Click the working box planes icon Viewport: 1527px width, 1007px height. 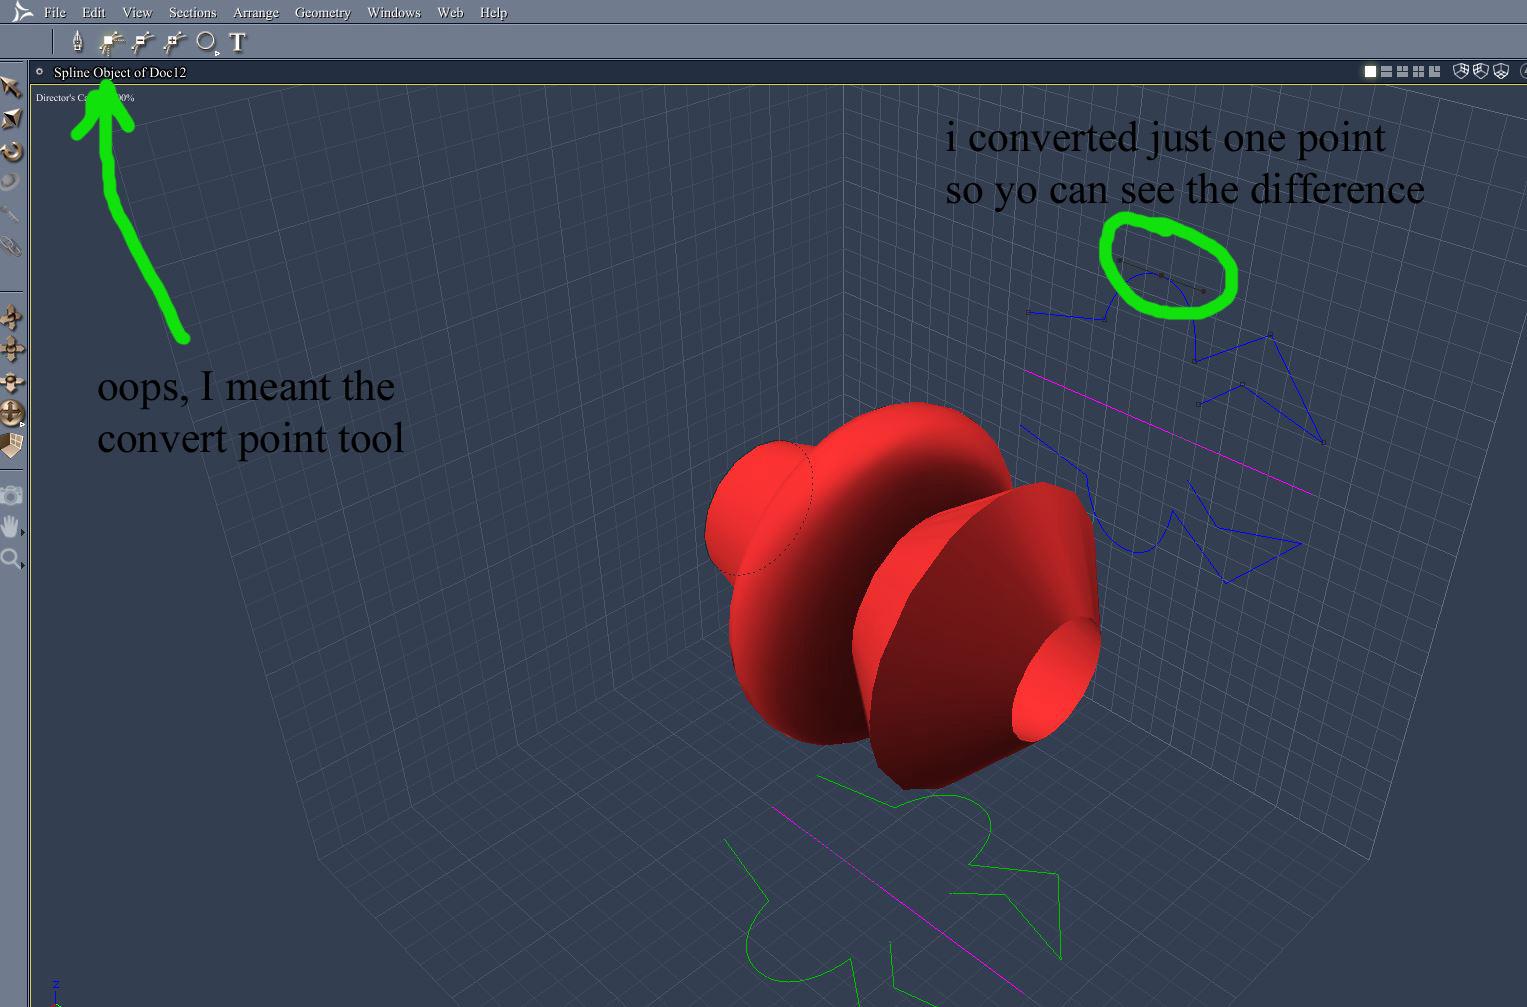11,446
